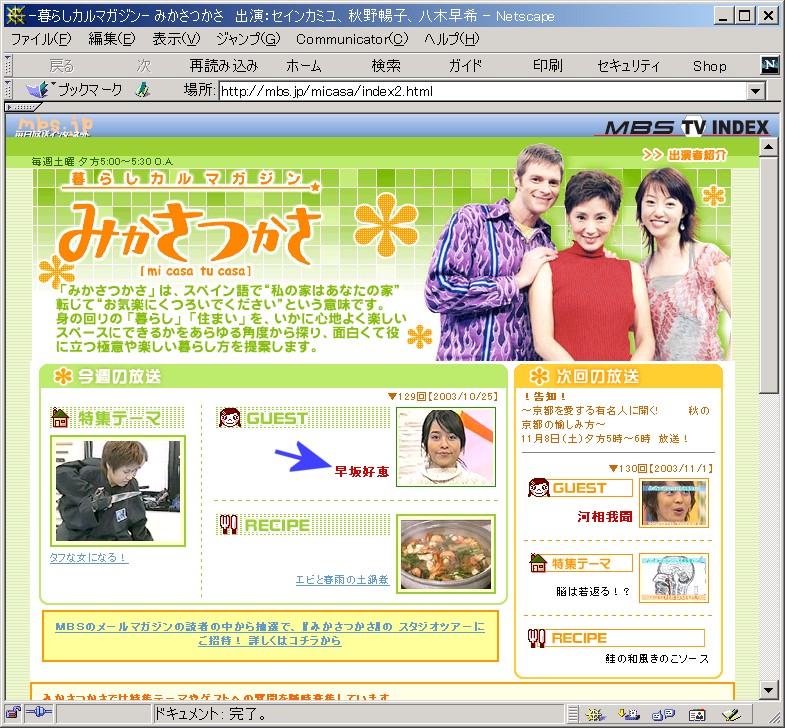Open the セキュリティ toolbar button

click(629, 66)
